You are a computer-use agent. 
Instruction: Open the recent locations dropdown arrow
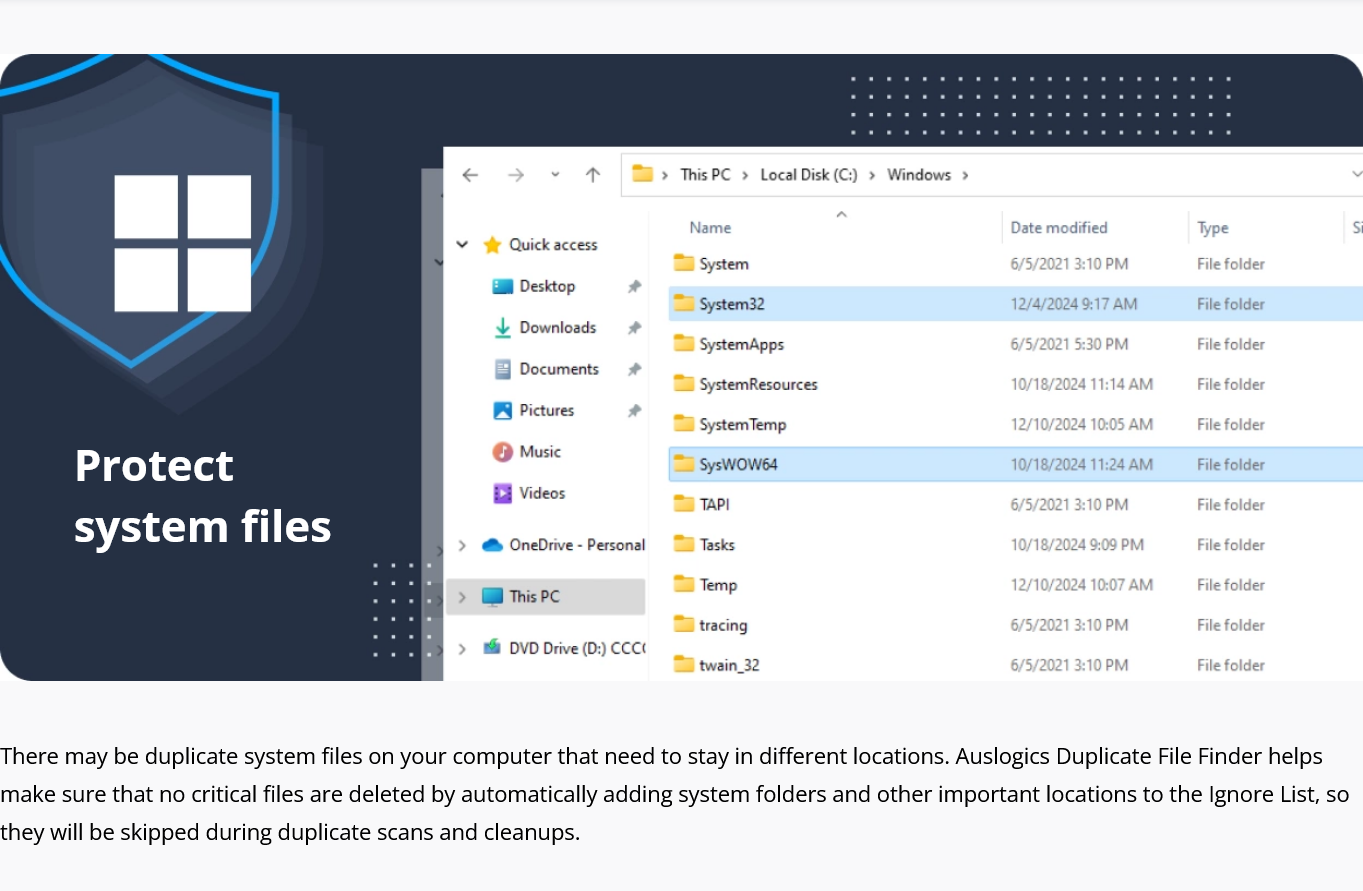tap(555, 175)
